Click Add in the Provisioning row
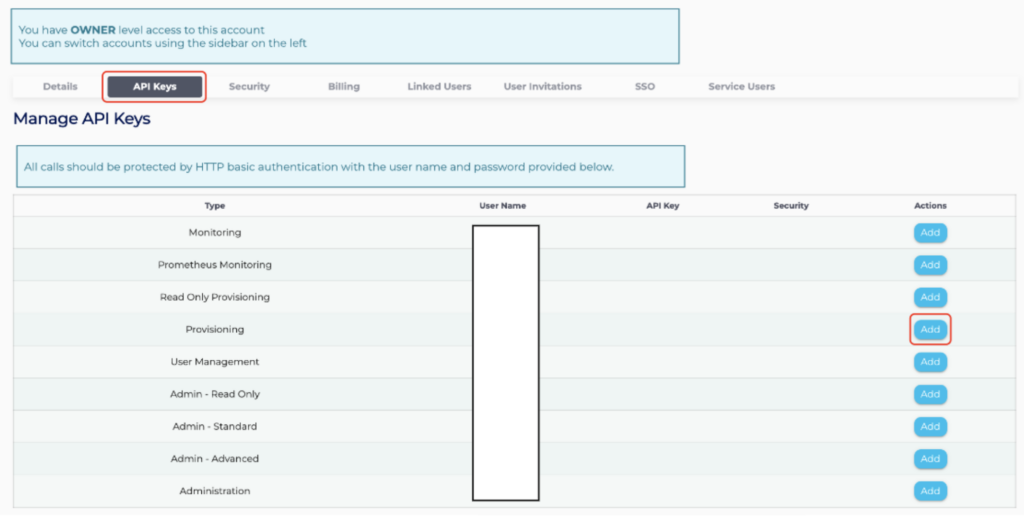Viewport: 1024px width, 517px height. (930, 330)
